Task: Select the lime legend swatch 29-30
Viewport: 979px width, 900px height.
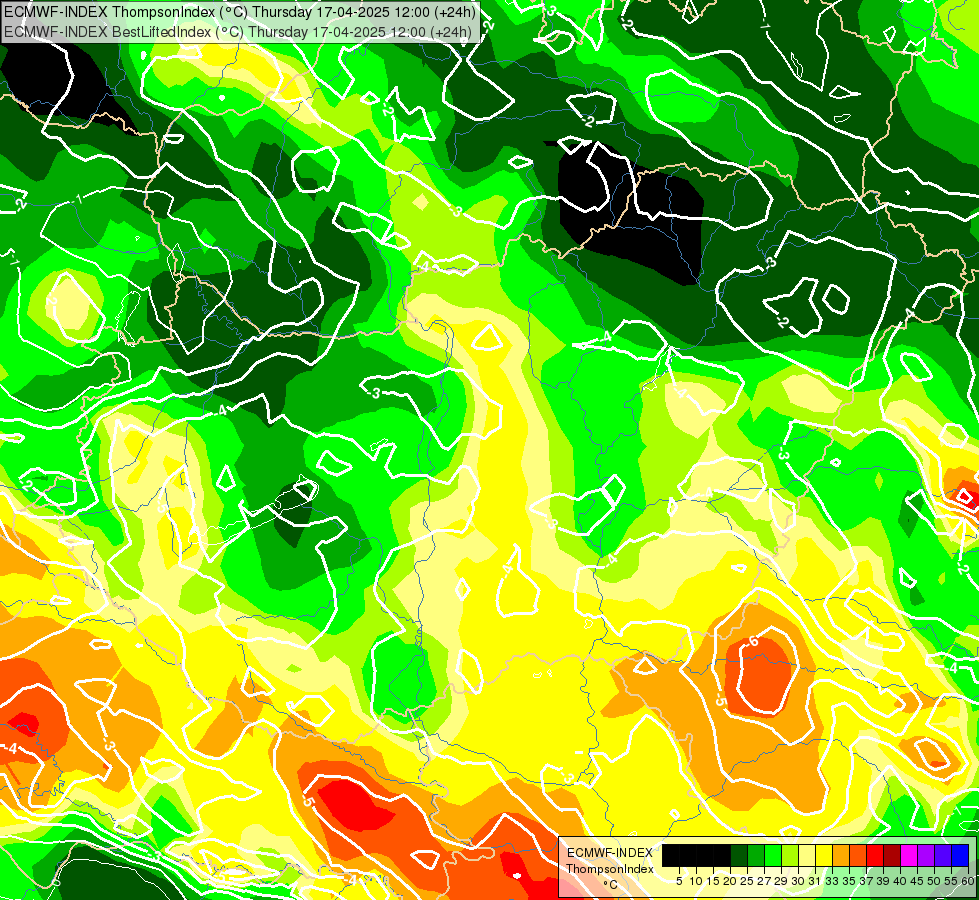Action: coord(790,855)
